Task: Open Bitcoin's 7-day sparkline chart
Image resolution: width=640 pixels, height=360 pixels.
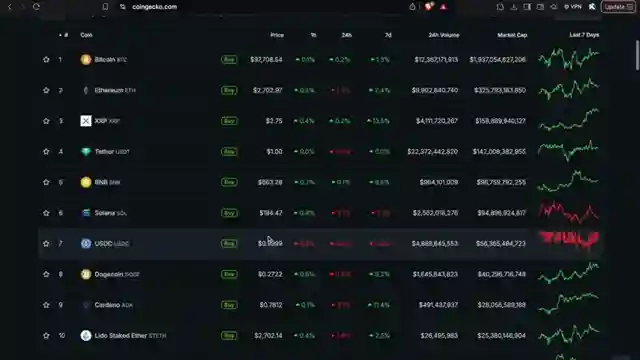Action: click(x=569, y=58)
